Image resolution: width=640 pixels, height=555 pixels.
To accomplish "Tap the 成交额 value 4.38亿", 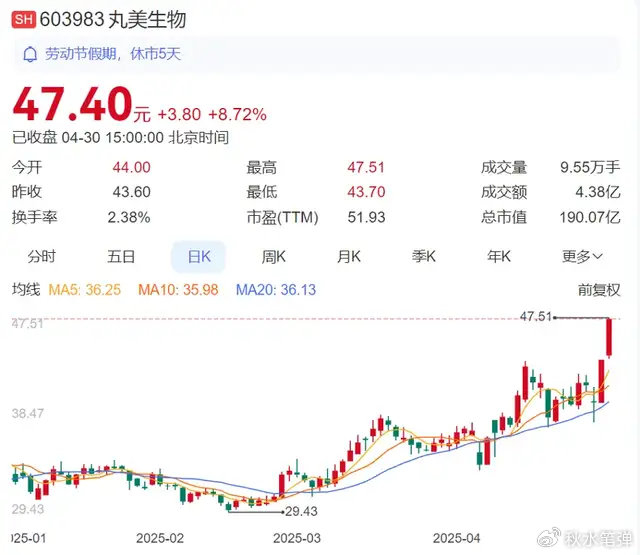I will click(598, 192).
